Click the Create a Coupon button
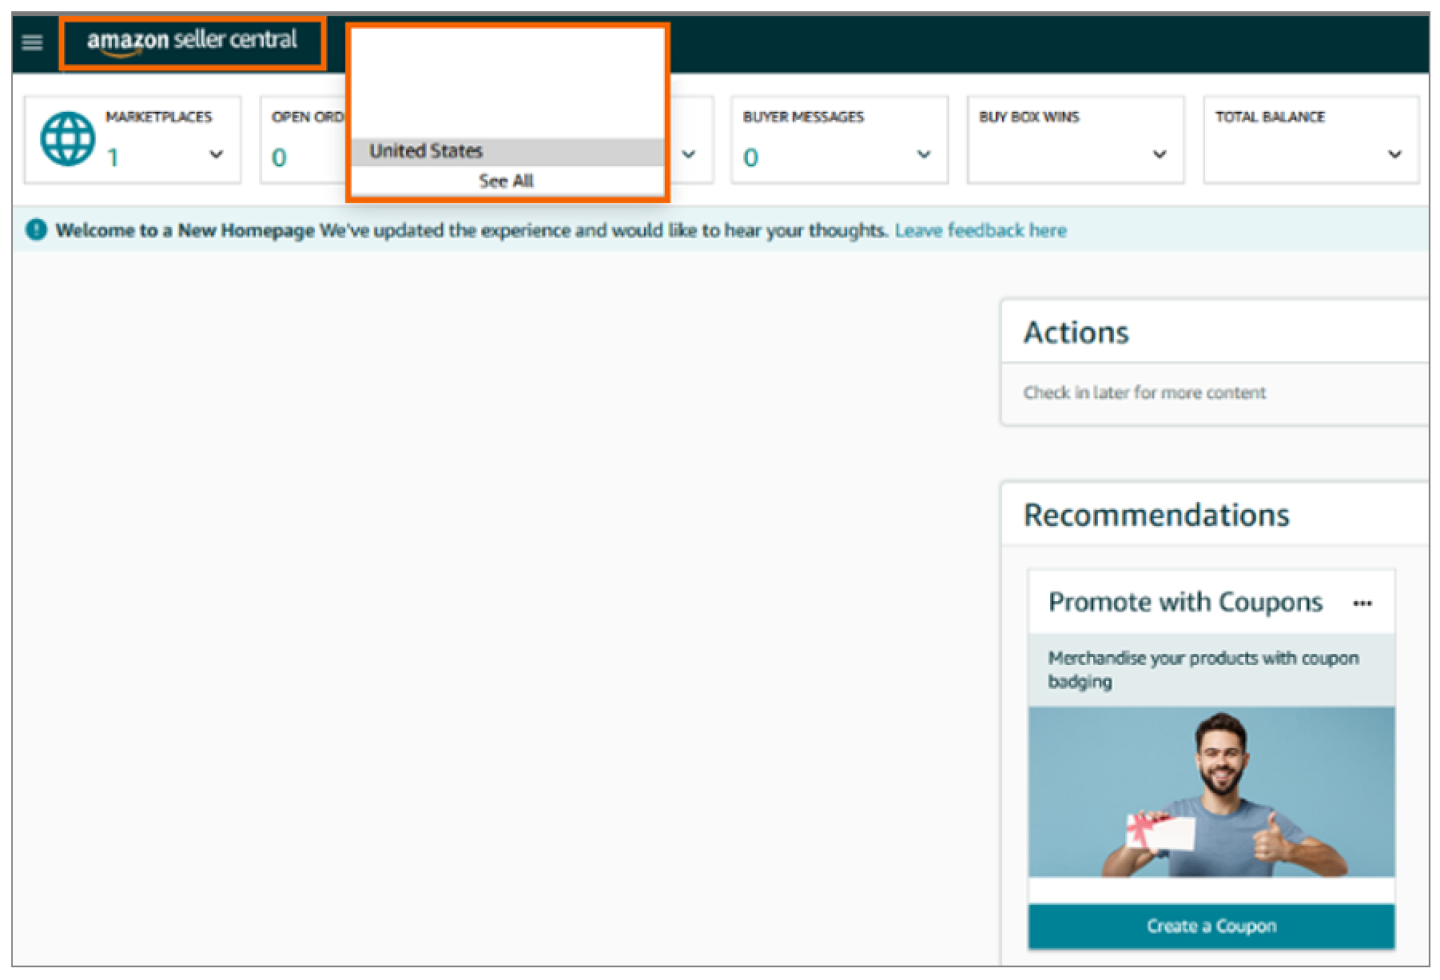Screen dimensions: 1440x980 1211,925
